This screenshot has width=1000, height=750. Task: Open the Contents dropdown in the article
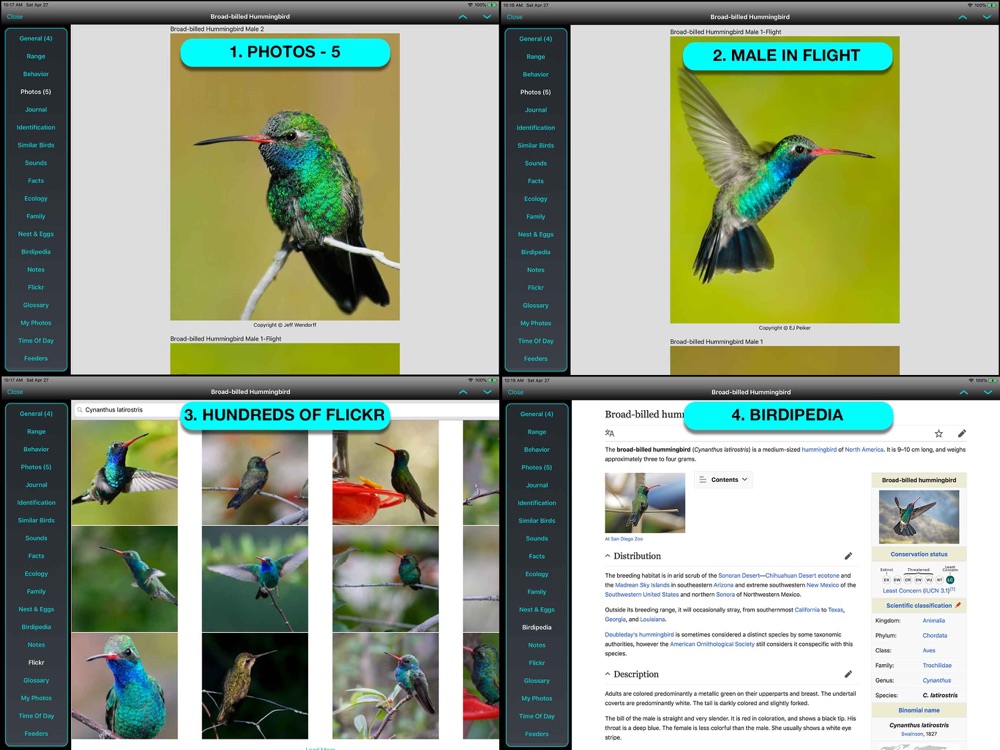click(723, 480)
